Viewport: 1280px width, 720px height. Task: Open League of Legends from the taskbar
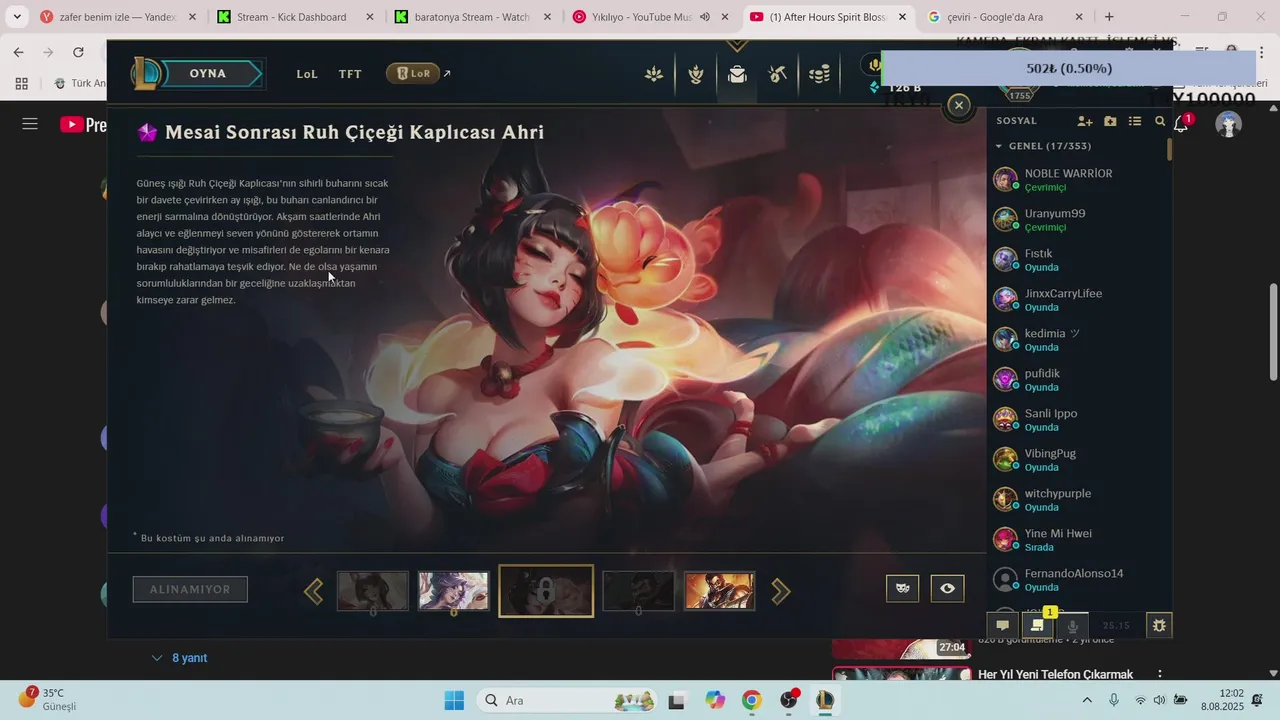[x=825, y=700]
